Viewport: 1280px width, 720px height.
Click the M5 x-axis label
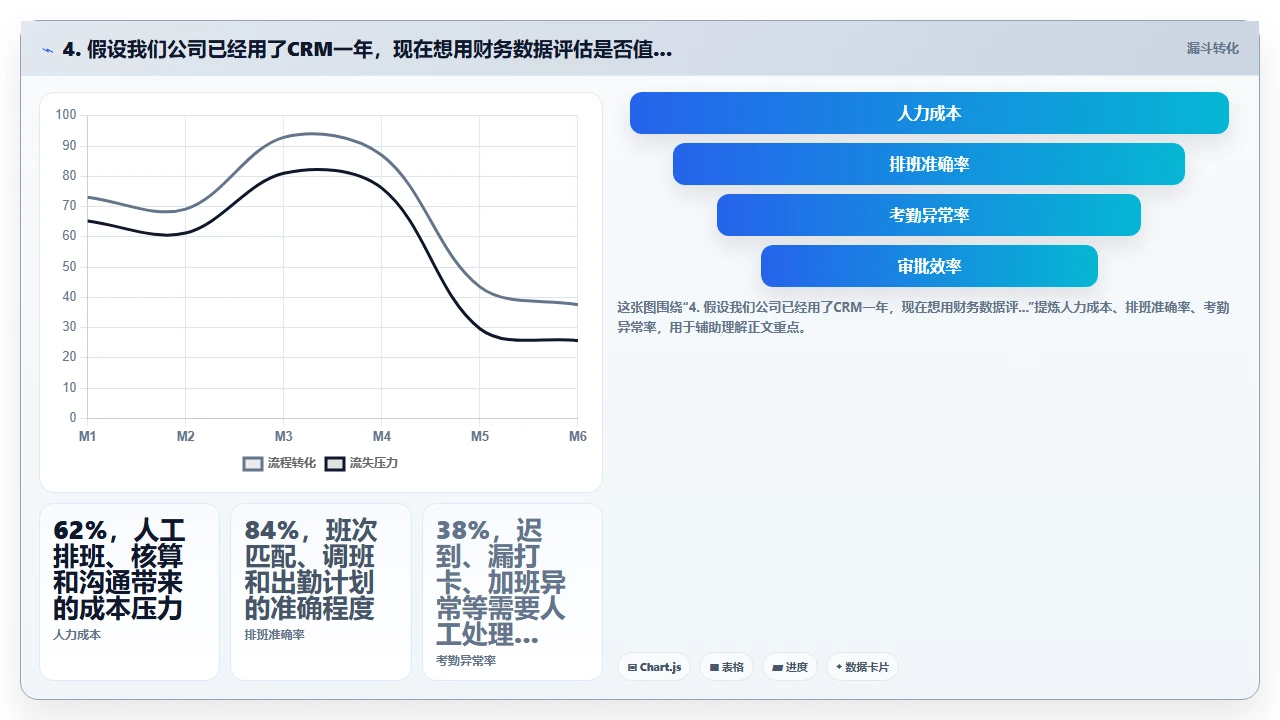(x=480, y=437)
